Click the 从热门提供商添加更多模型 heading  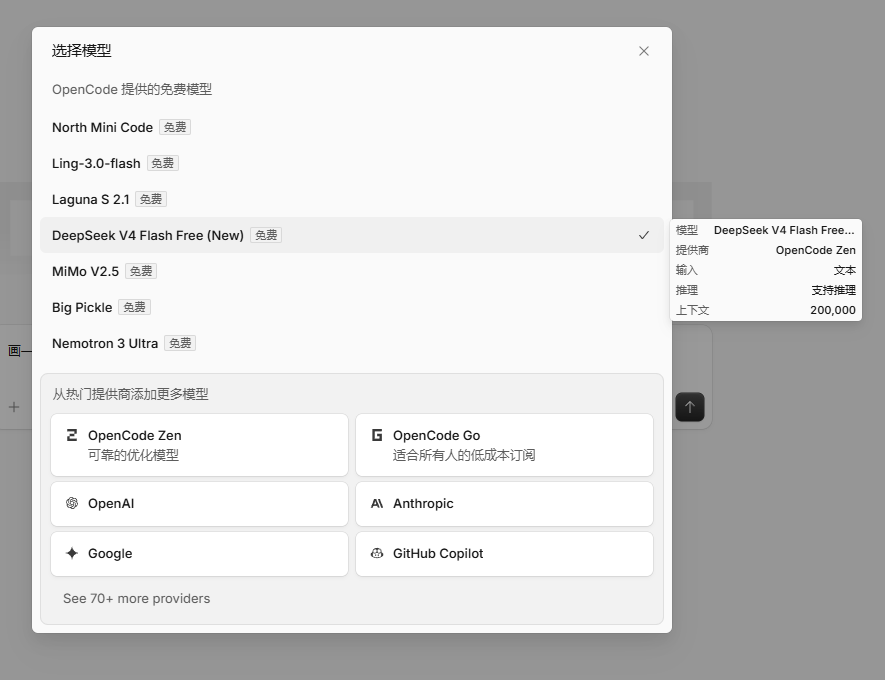(x=130, y=394)
